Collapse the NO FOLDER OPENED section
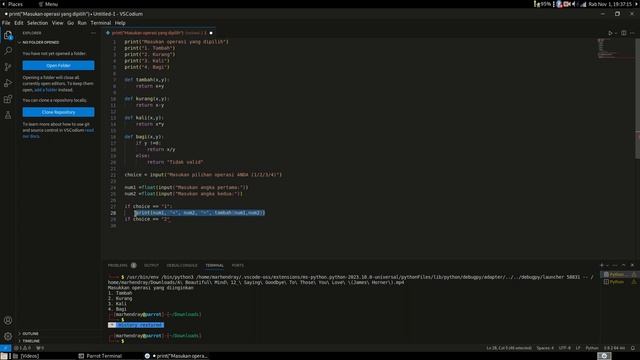The height and width of the screenshot is (360, 640). pyautogui.click(x=57, y=42)
